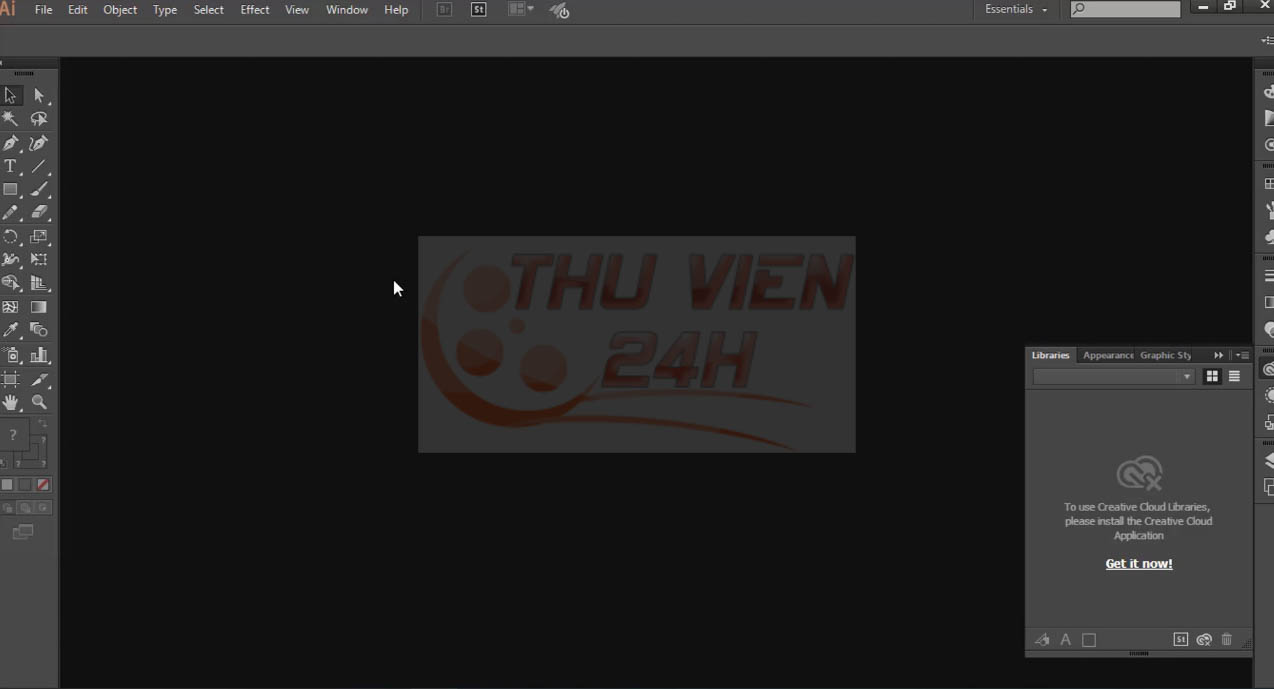Choose the Scale tool
Viewport: 1274px width, 689px height.
pyautogui.click(x=39, y=237)
